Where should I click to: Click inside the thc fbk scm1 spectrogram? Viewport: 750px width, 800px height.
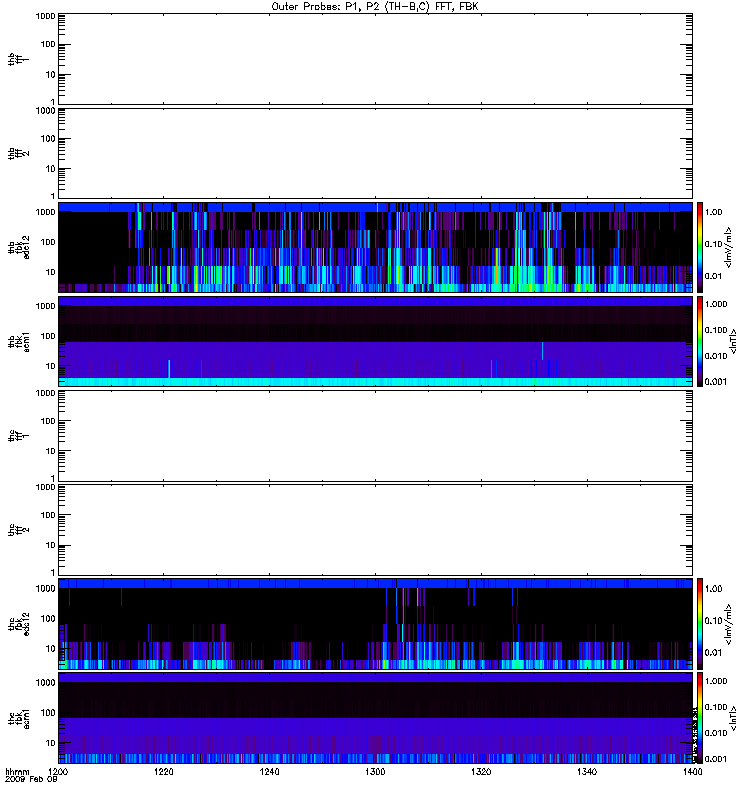click(375, 718)
